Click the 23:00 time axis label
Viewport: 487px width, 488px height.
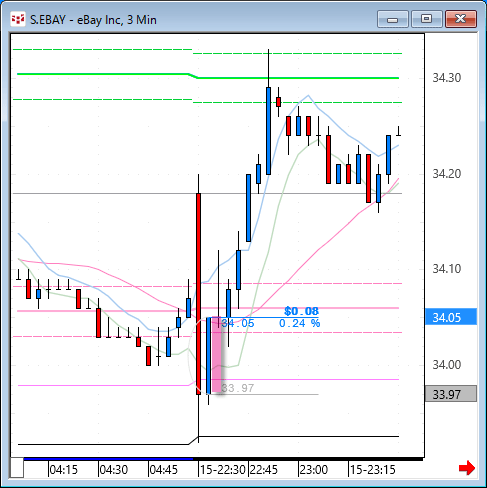click(x=313, y=470)
